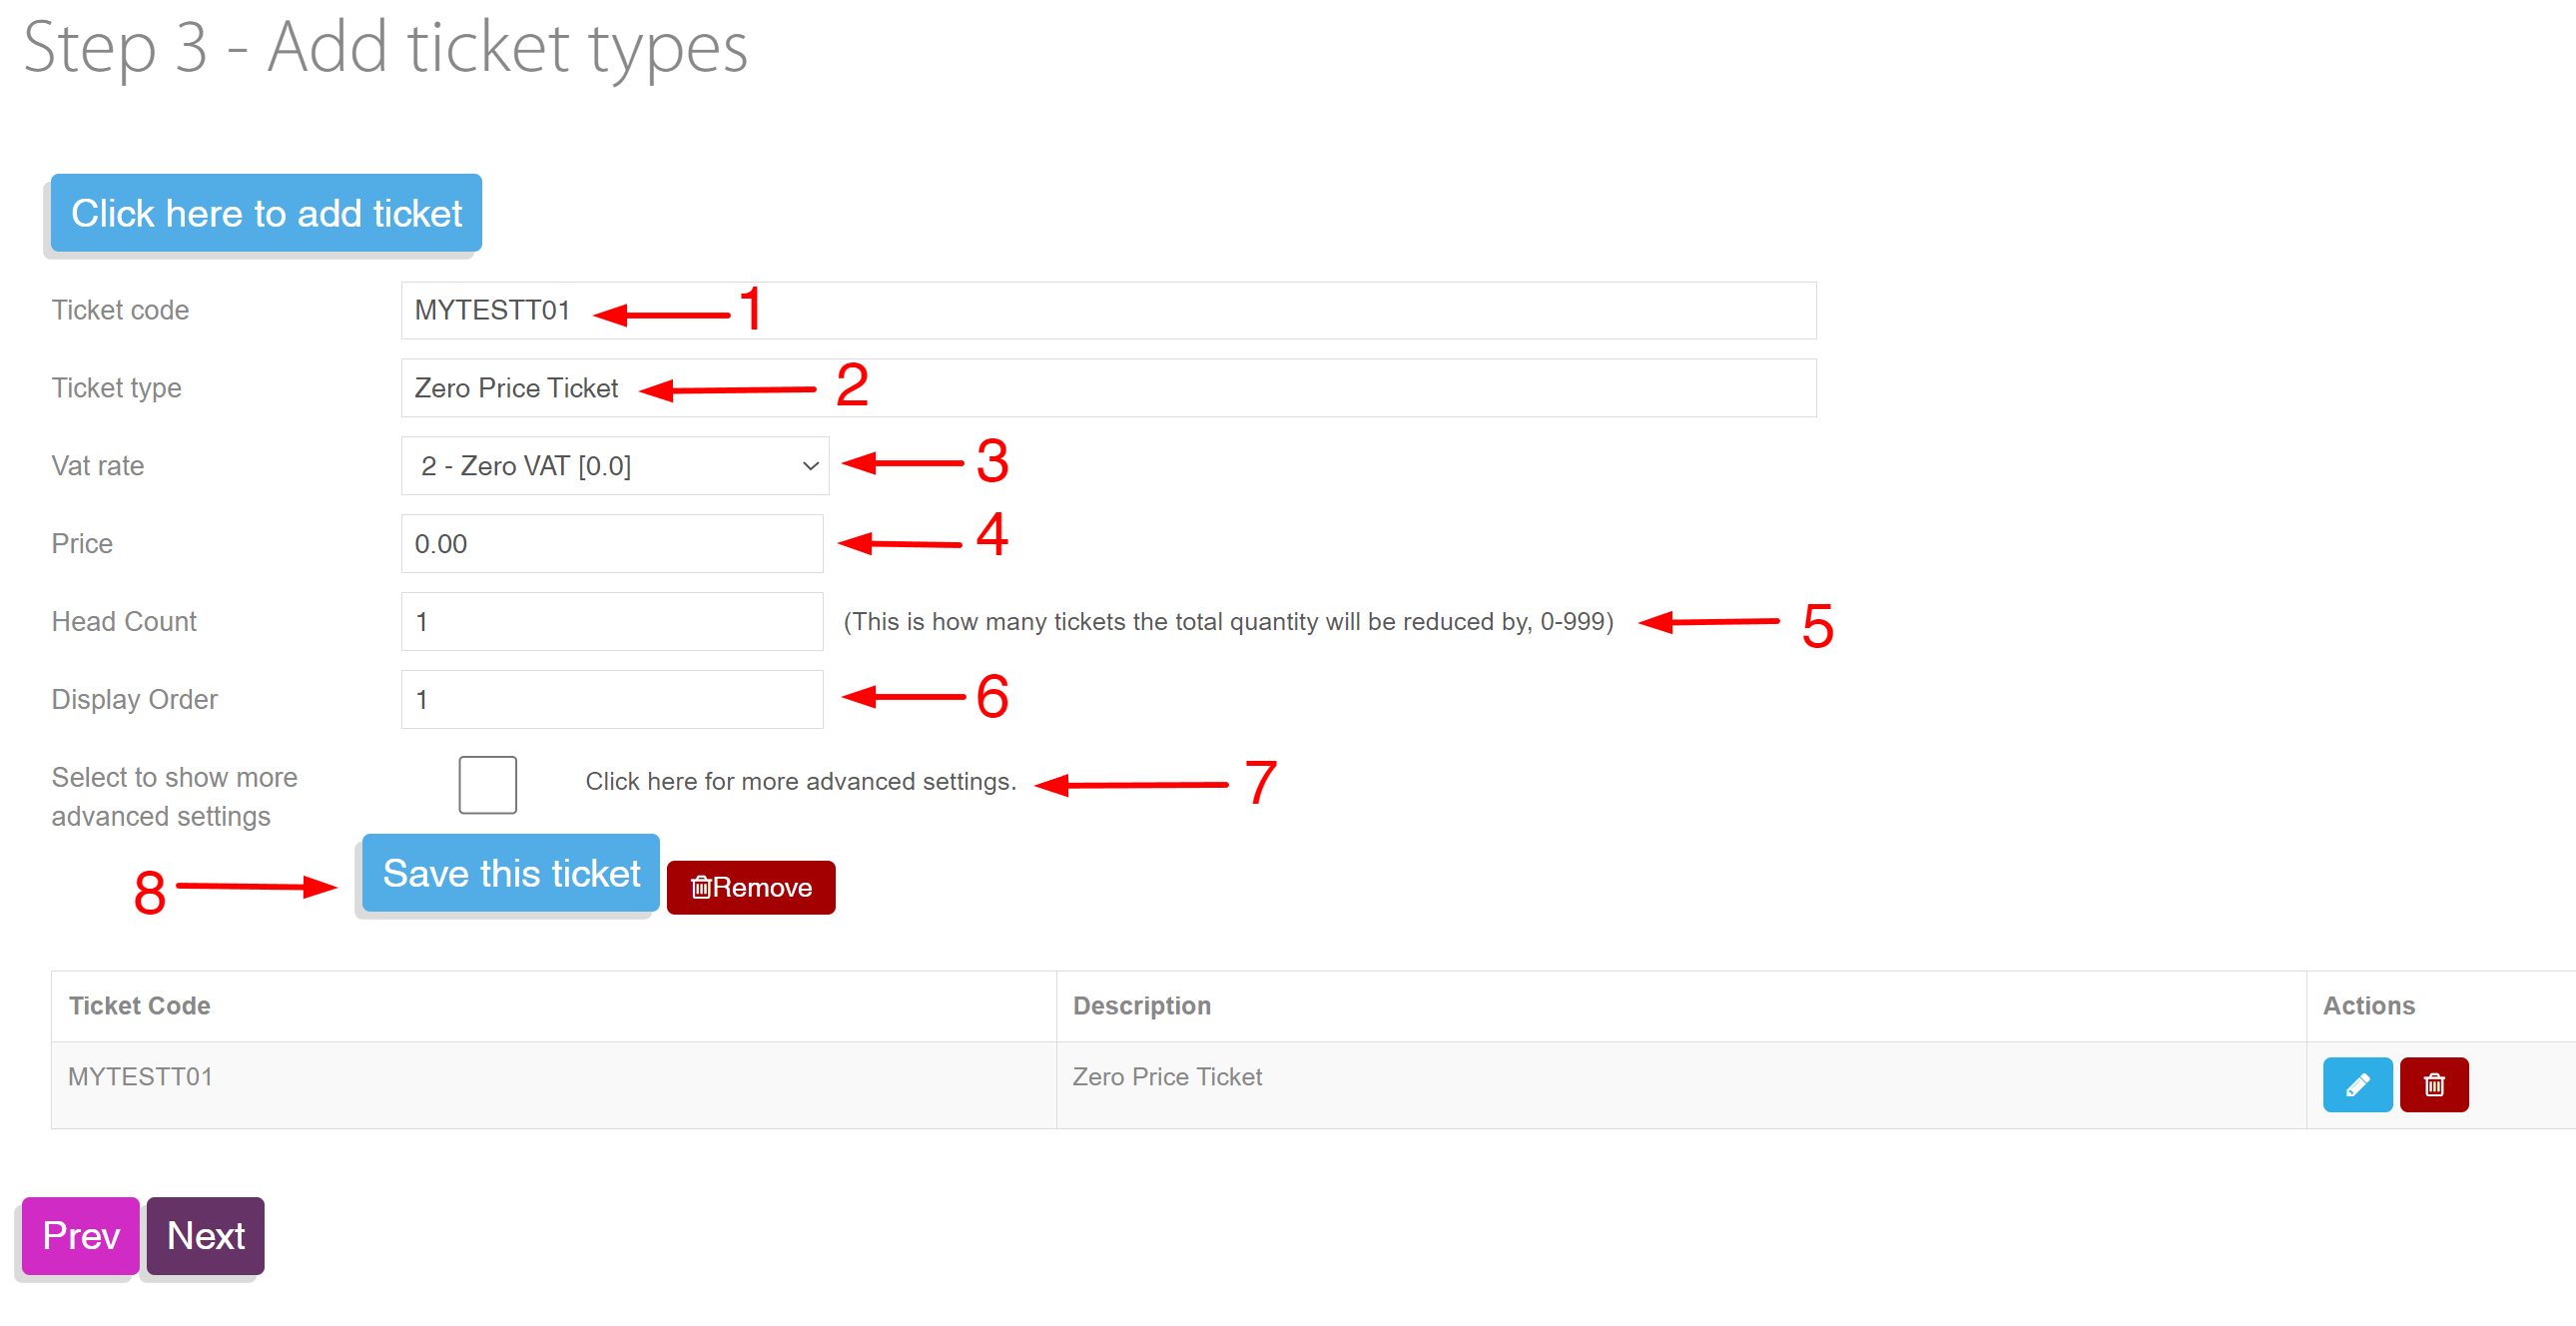
Task: Click into the Ticket type input field
Action: click(1108, 388)
